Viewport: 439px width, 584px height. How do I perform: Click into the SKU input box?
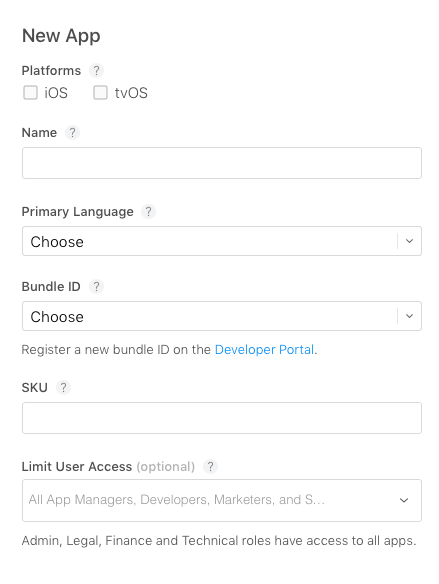pyautogui.click(x=222, y=418)
